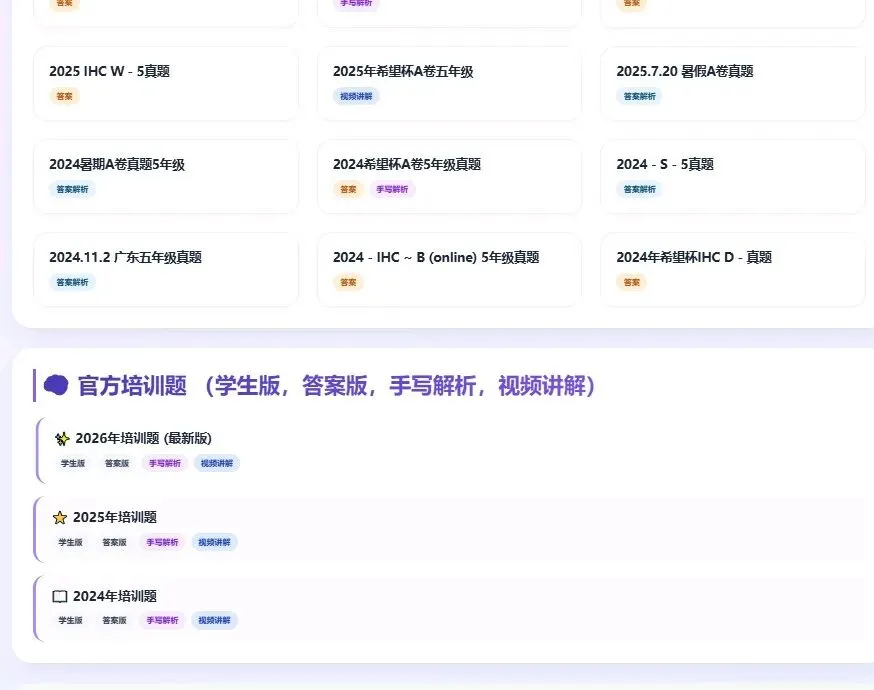Click the book icon beside 2024年培训题

point(60,597)
